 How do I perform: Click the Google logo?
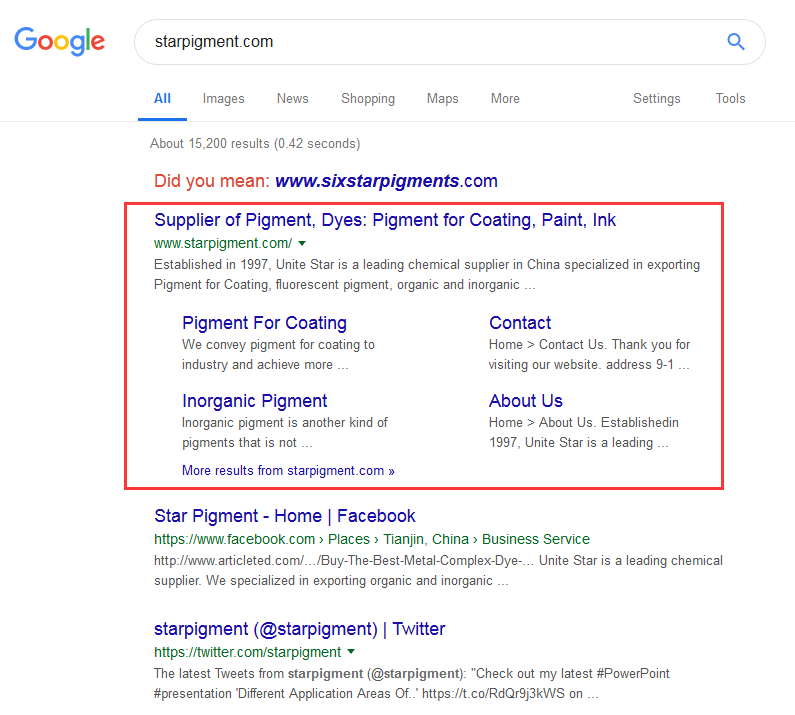(x=59, y=41)
